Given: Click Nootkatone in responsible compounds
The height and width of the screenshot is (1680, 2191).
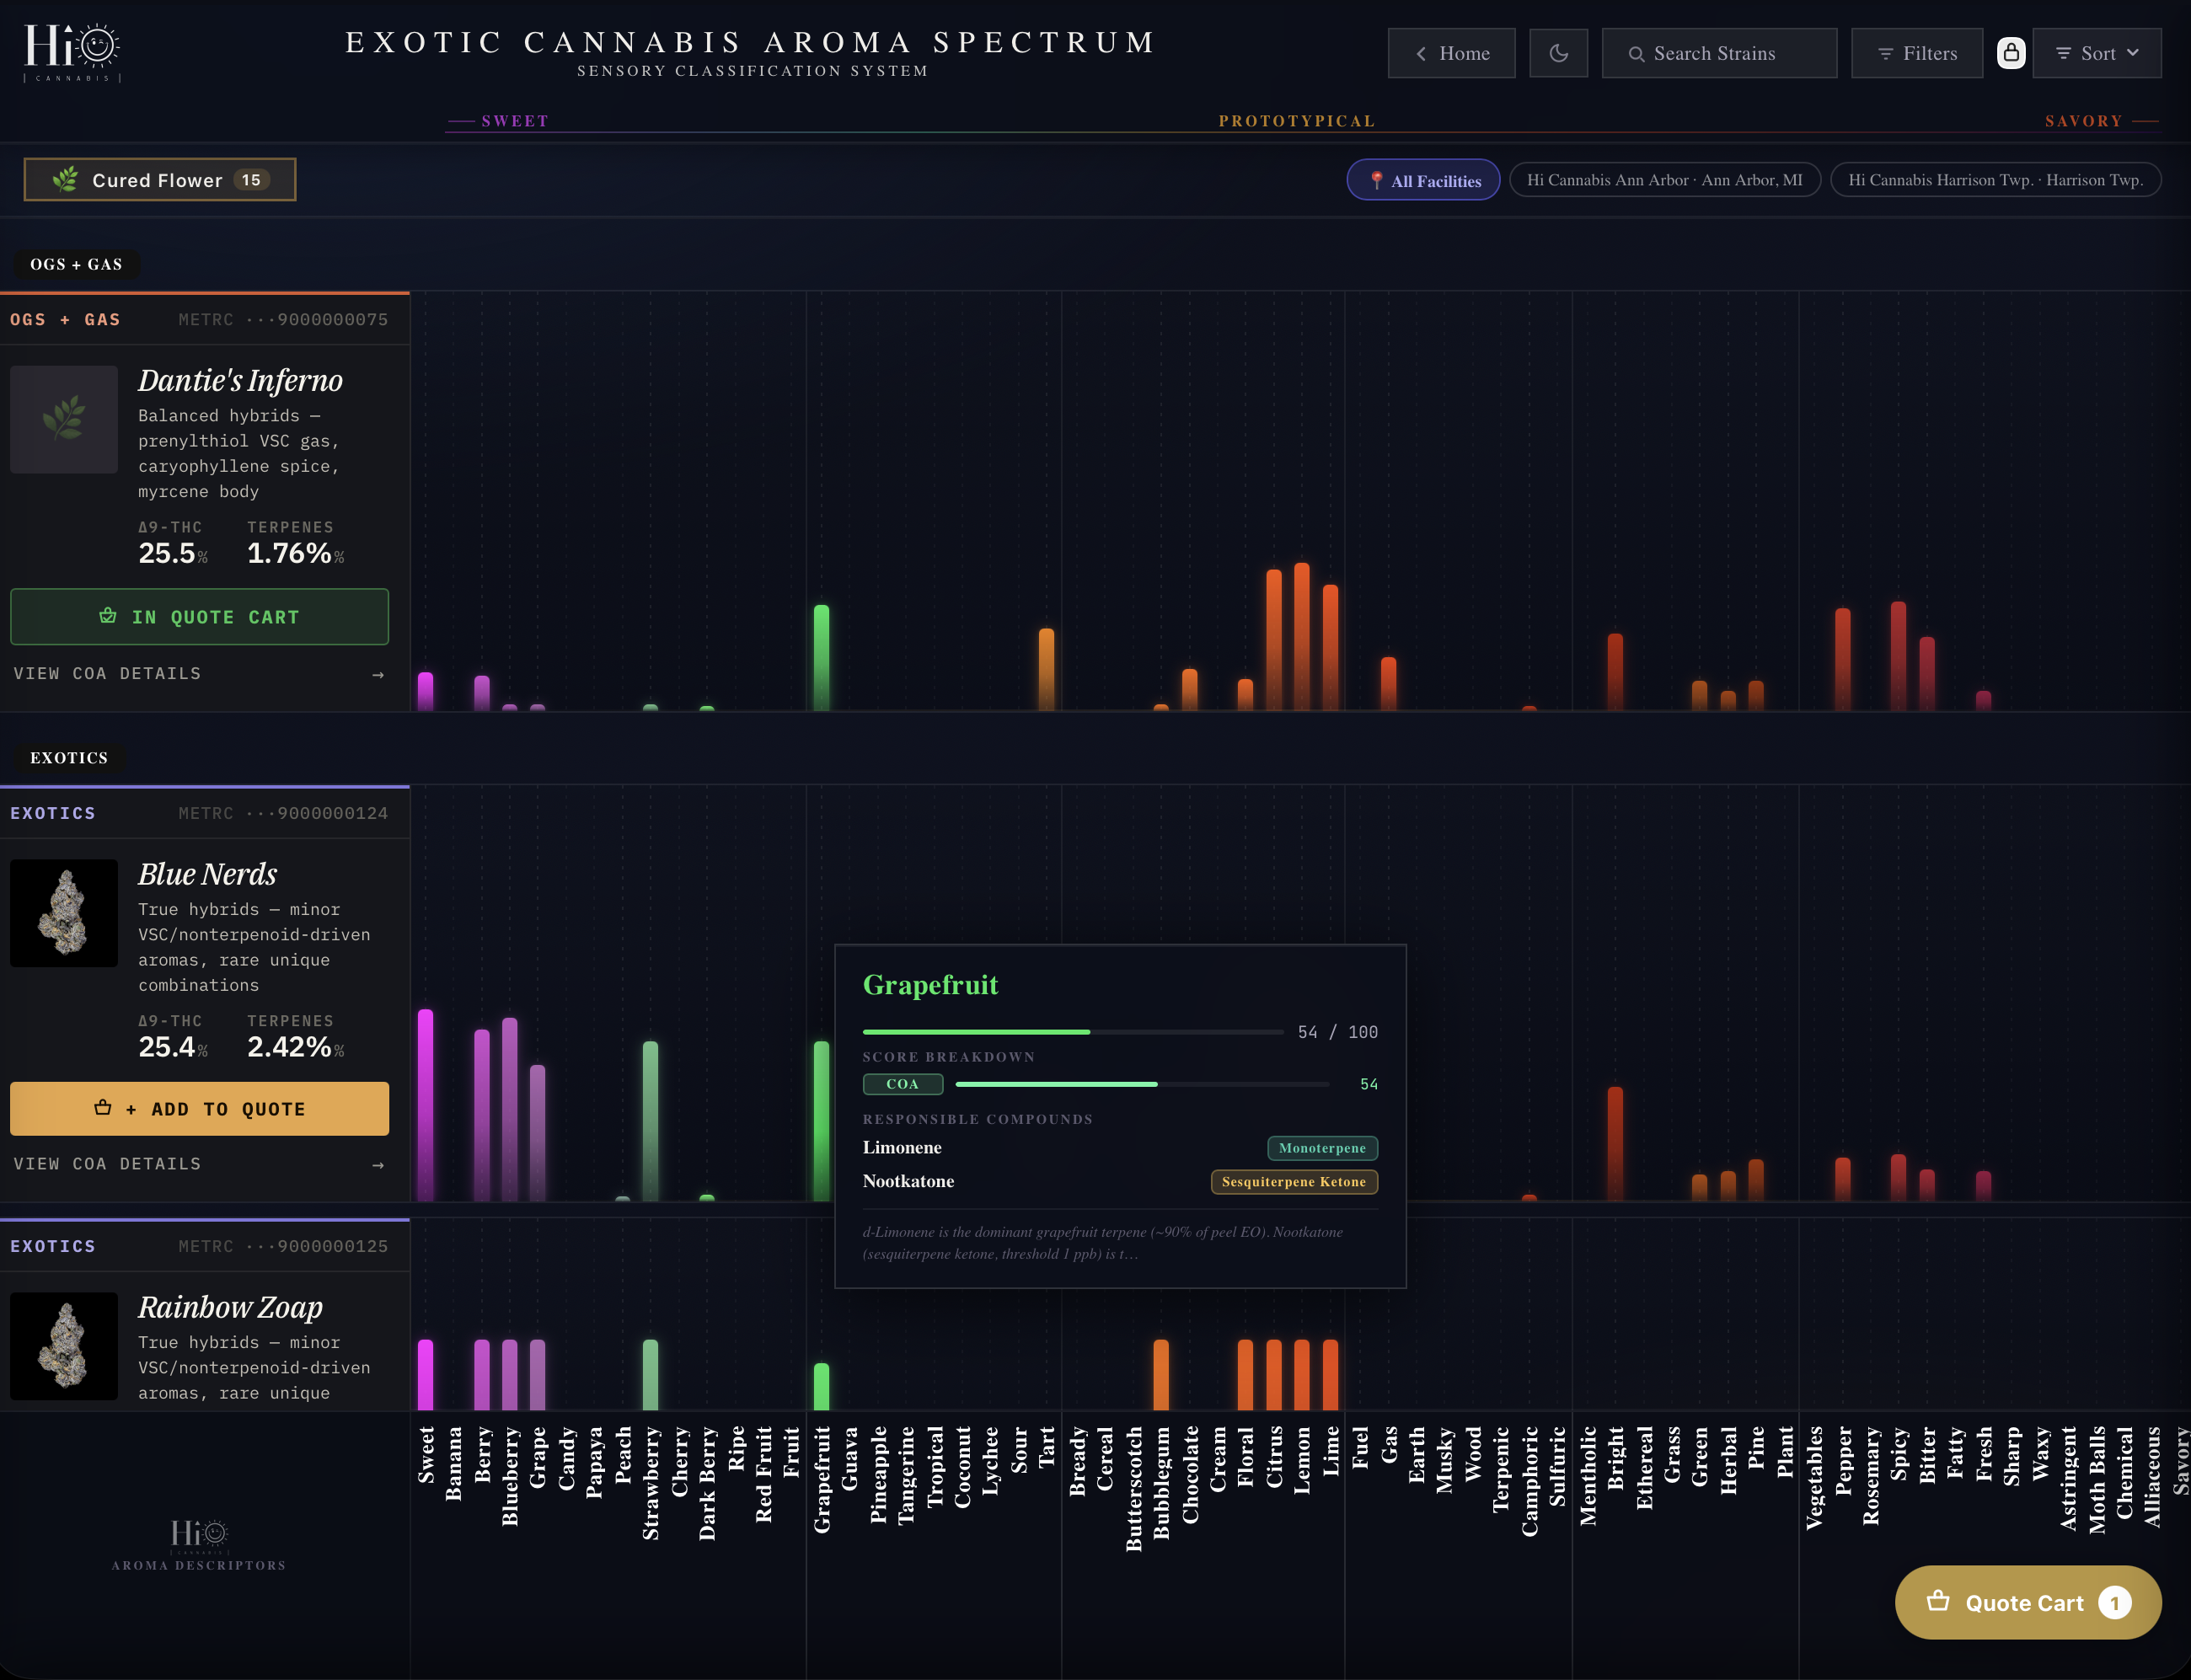Looking at the screenshot, I should [x=908, y=1182].
